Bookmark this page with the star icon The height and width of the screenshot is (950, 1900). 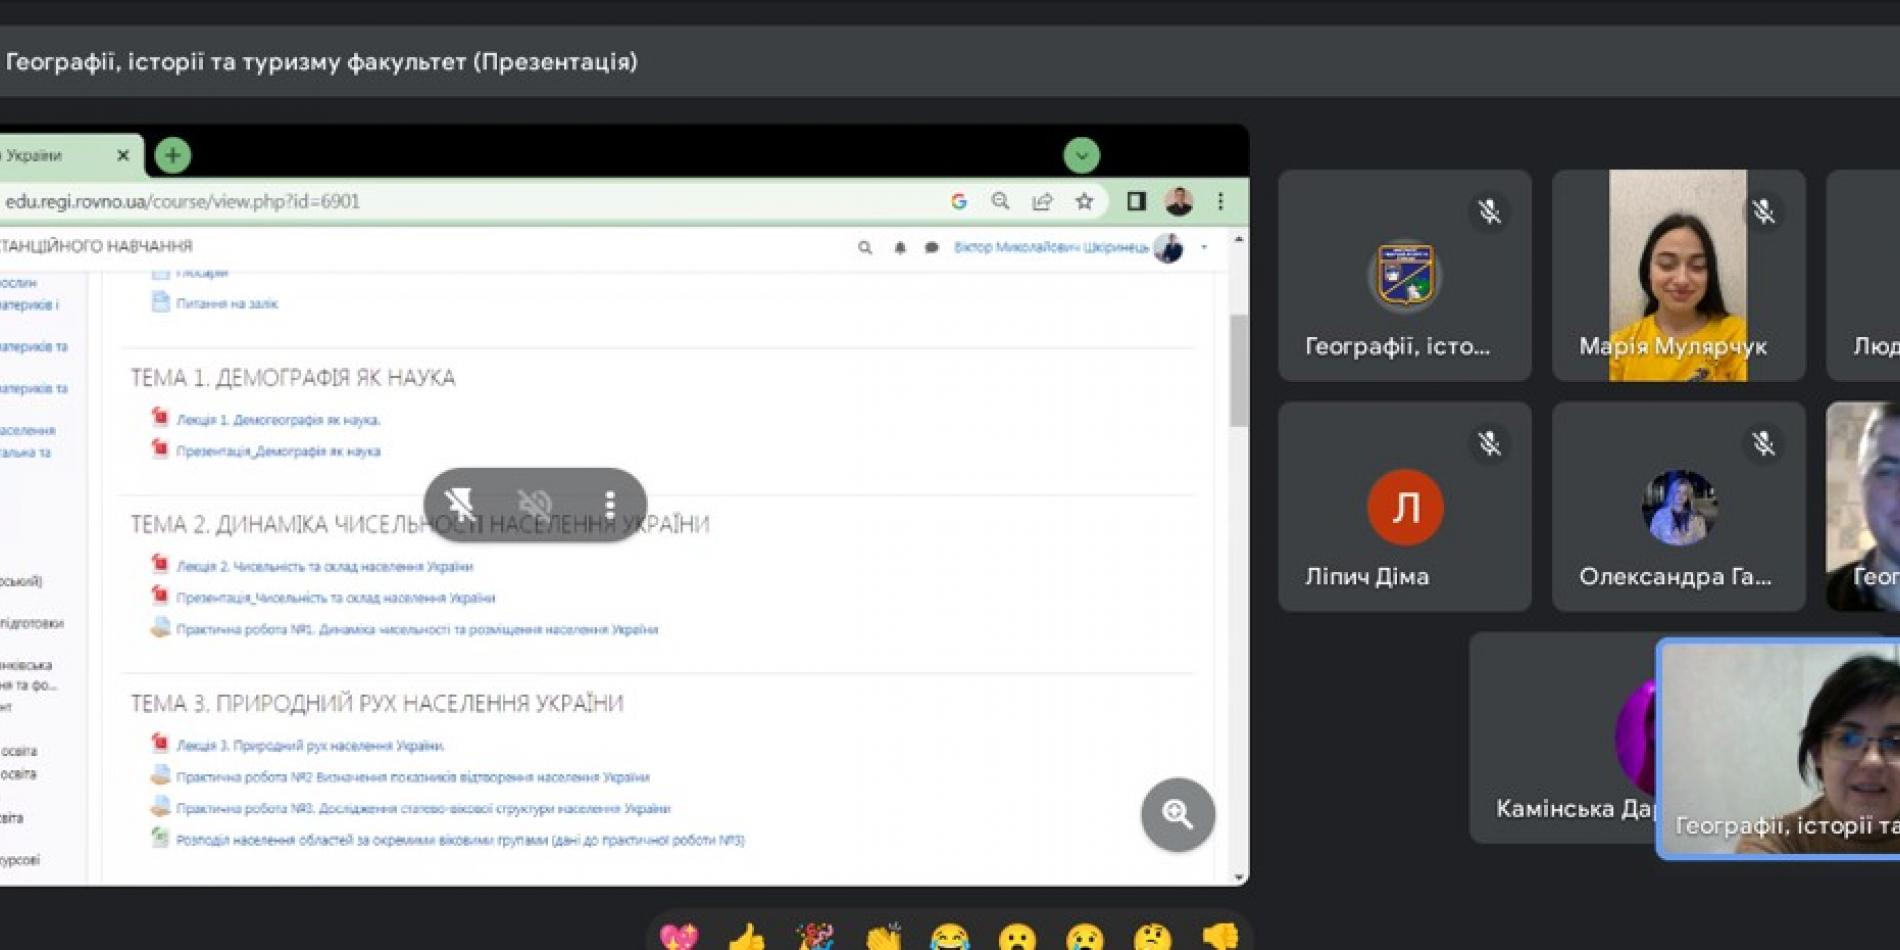point(1084,201)
